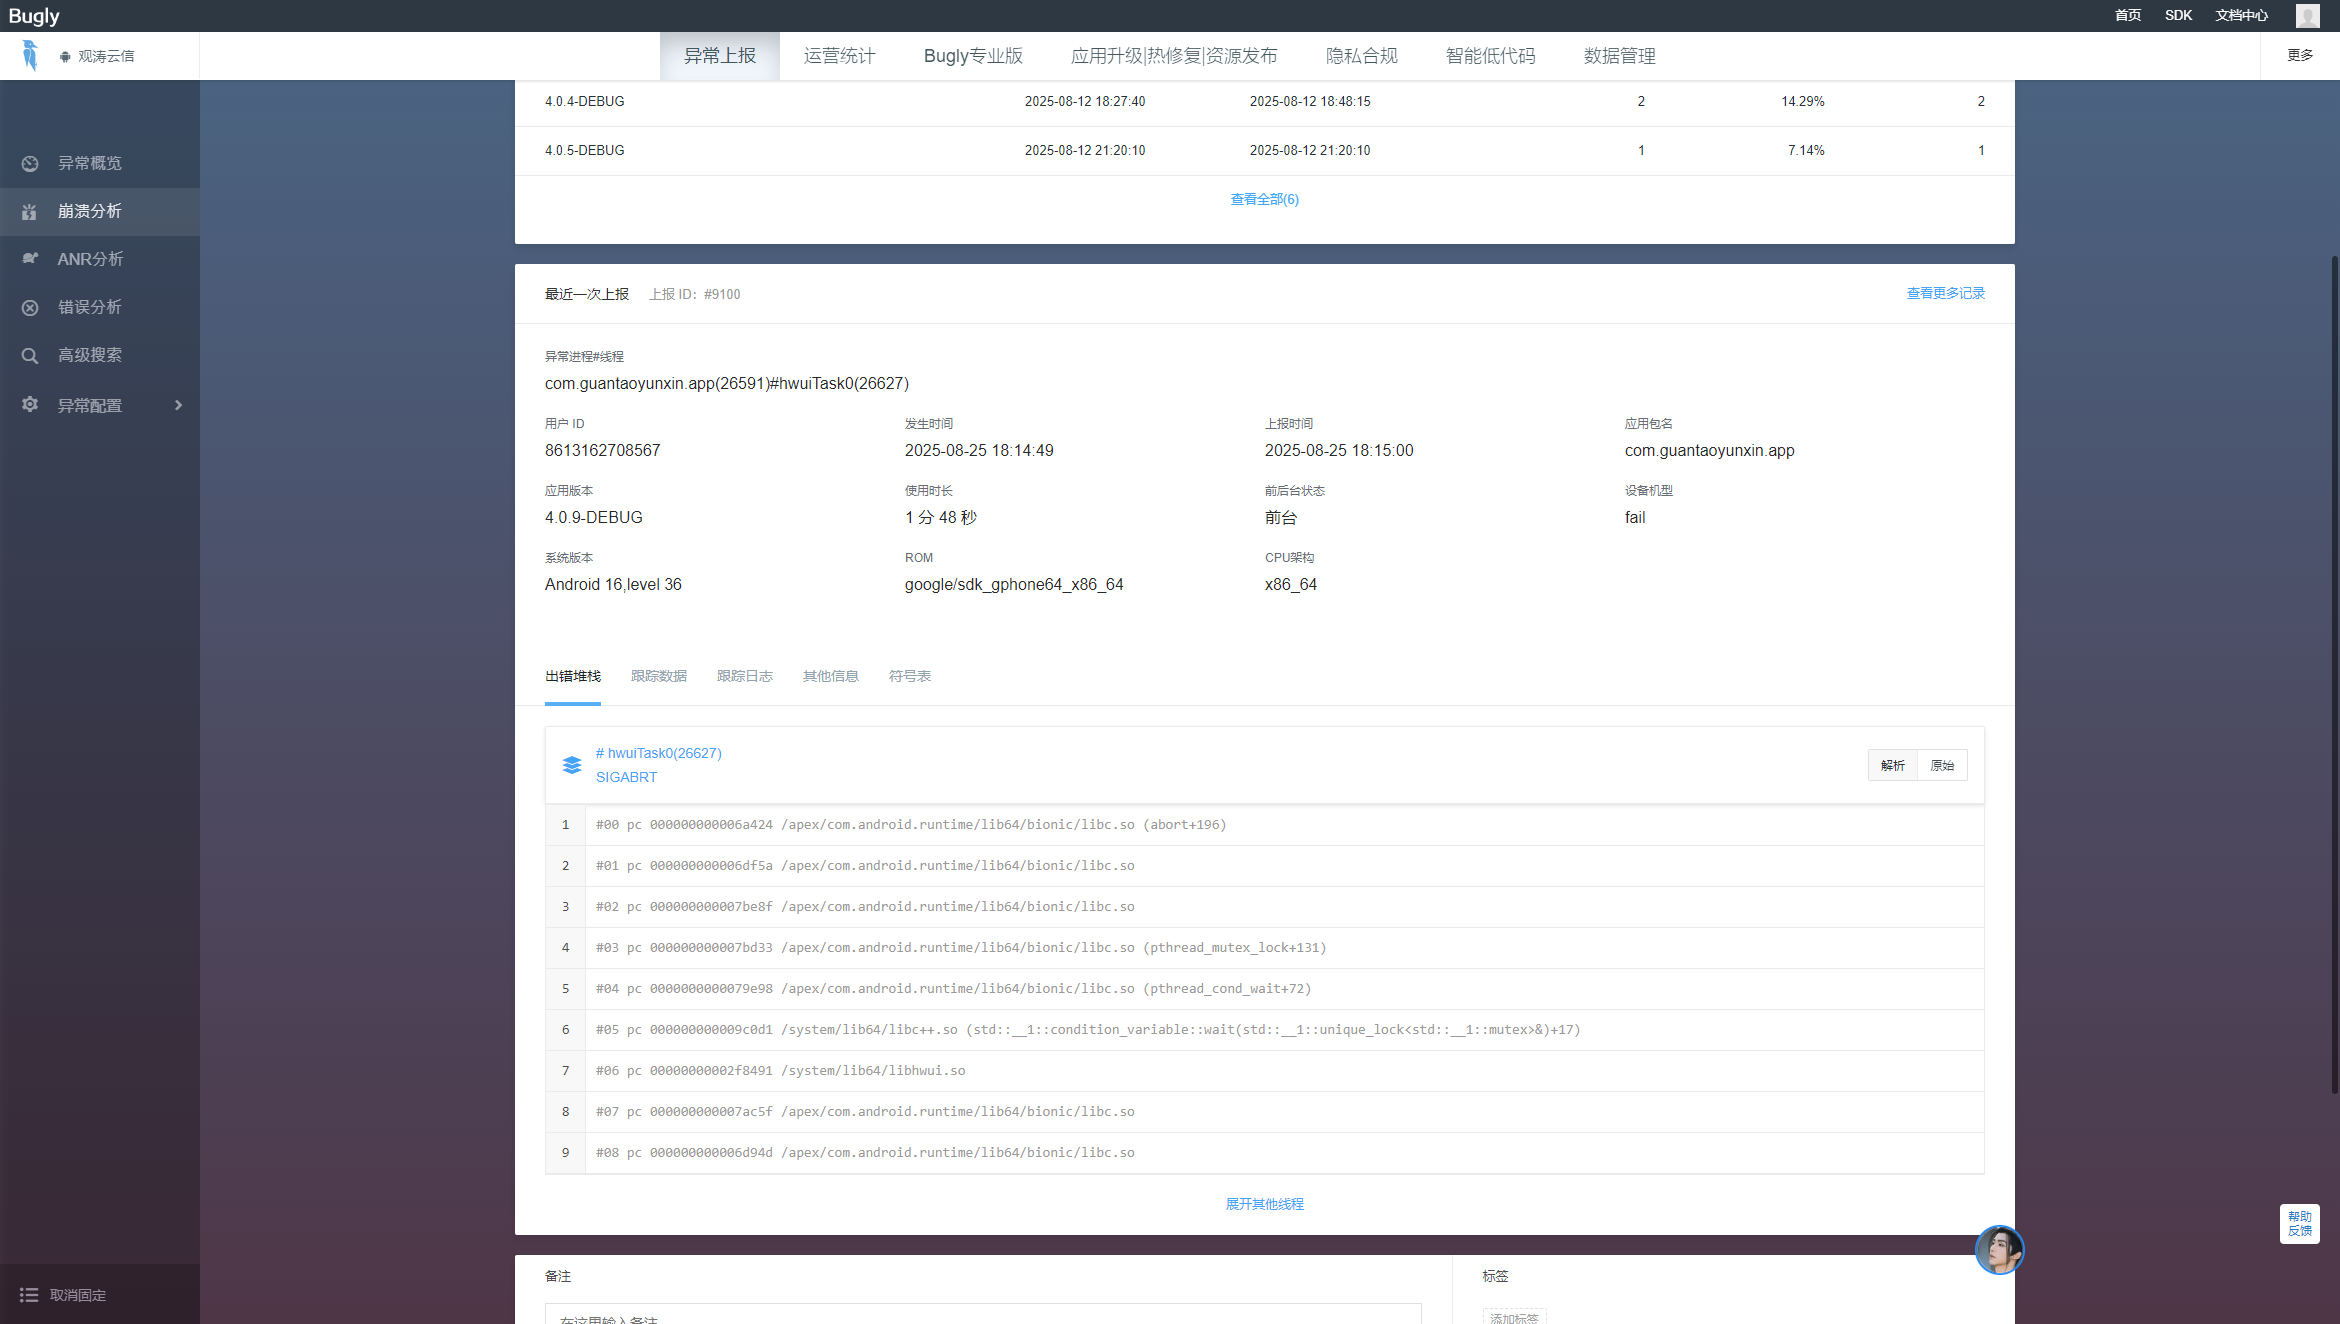Click the user avatar in top bar
Viewport: 2340px width, 1324px height.
(2307, 15)
